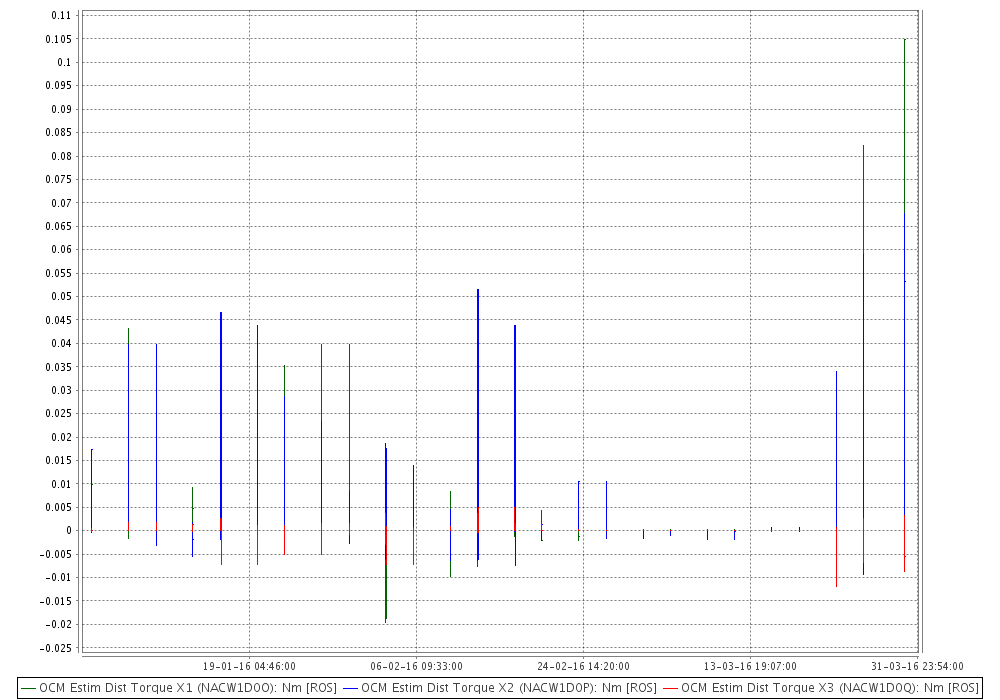Screen dimensions: 1000x700
Task: Click the 0.1 y-axis tick label
Action: [64, 62]
